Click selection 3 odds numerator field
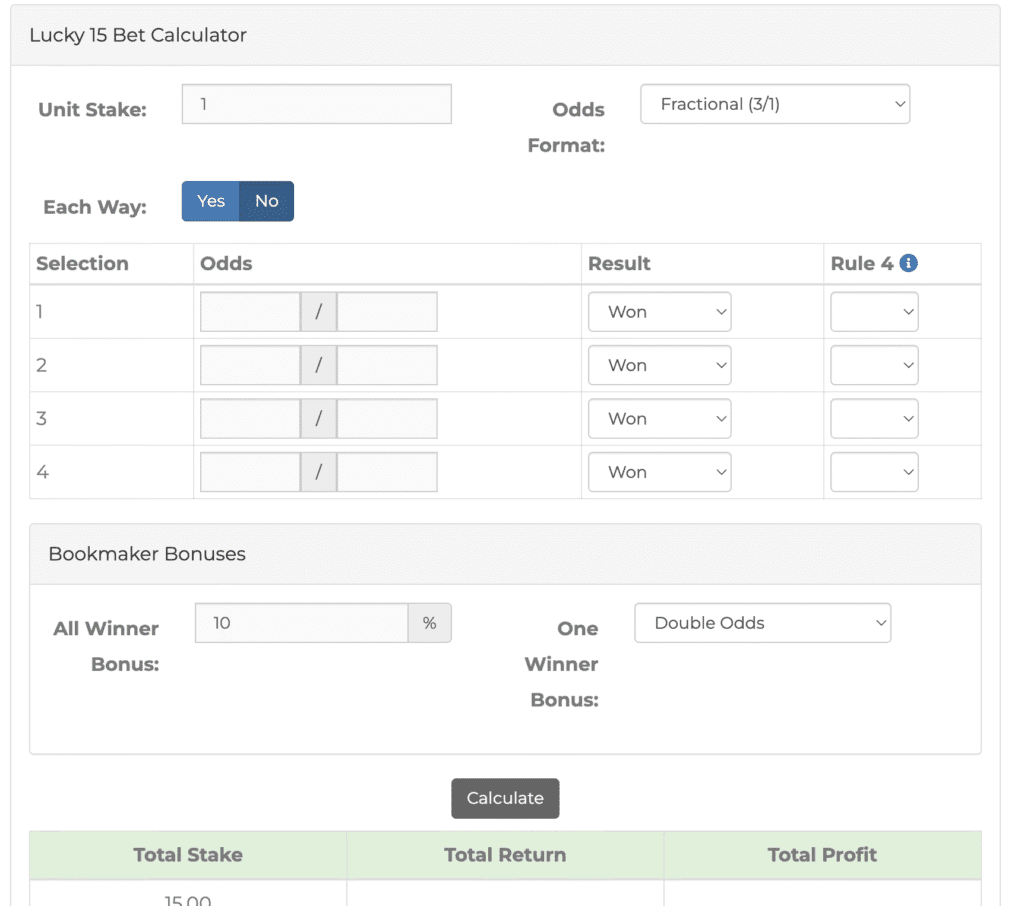The height and width of the screenshot is (906, 1024). (x=250, y=419)
